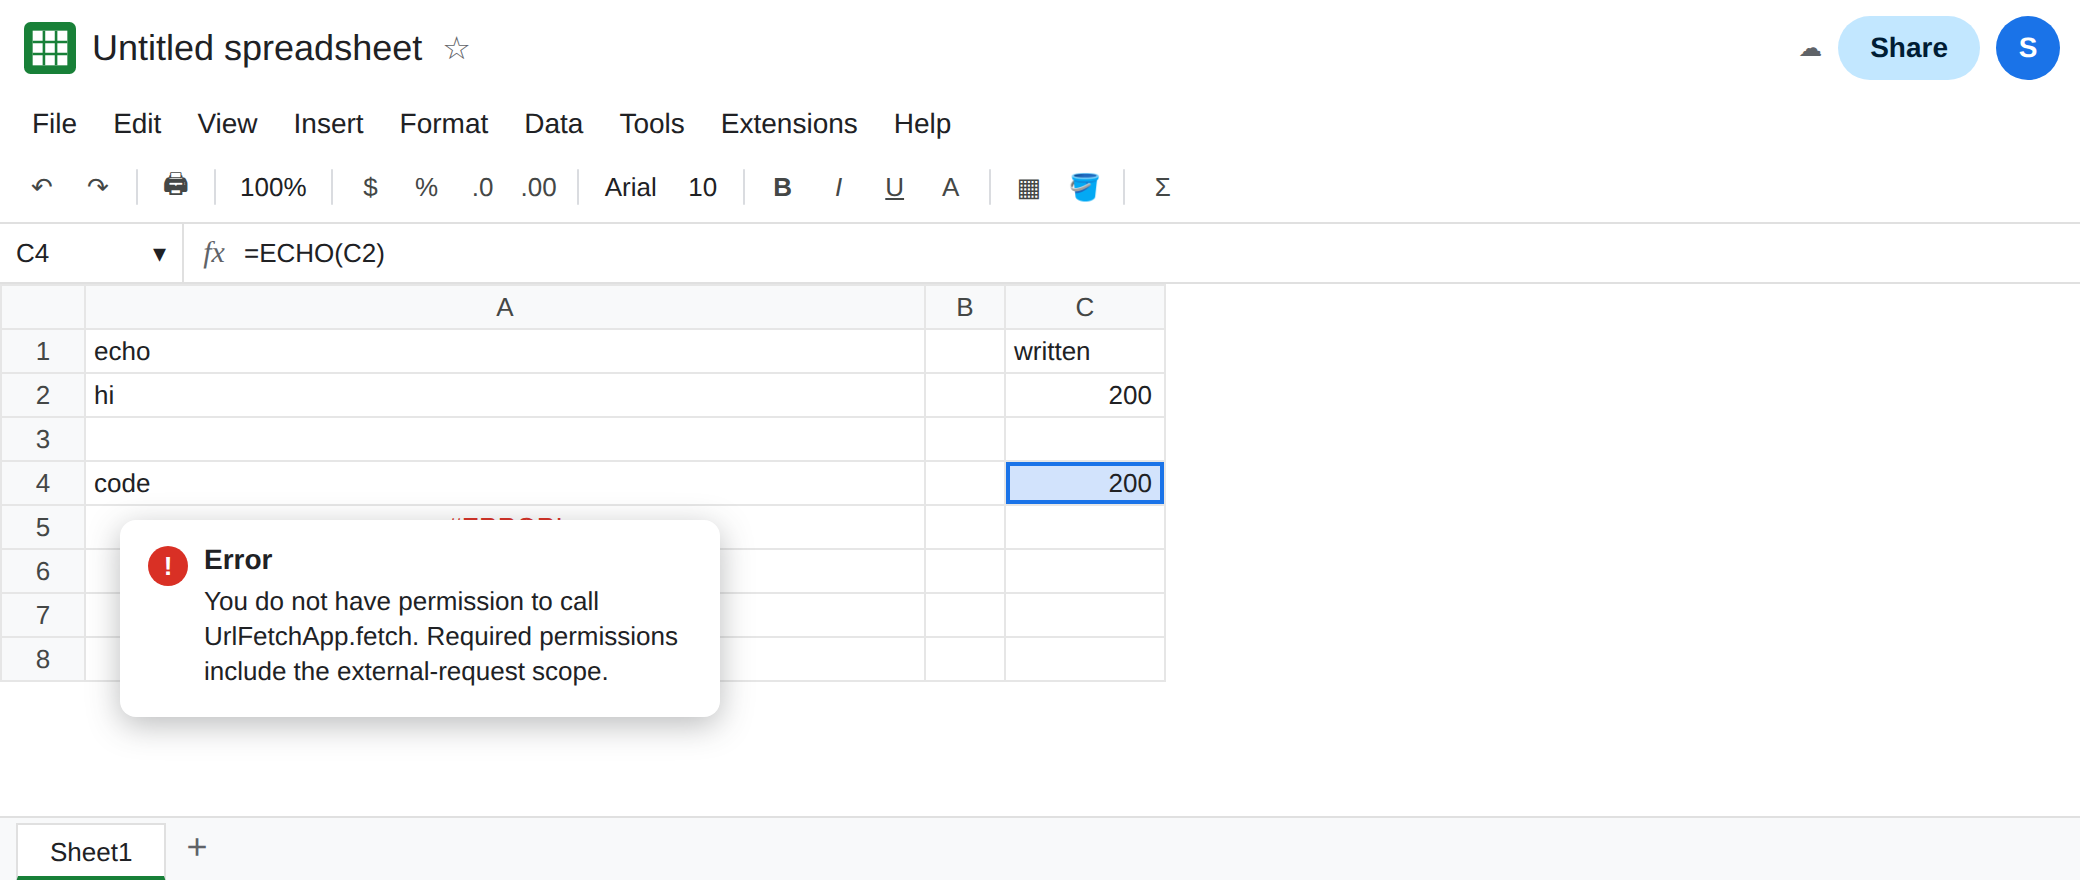The image size is (2080, 880).
Task: Click the Google Sheets logo icon
Action: coord(50,48)
